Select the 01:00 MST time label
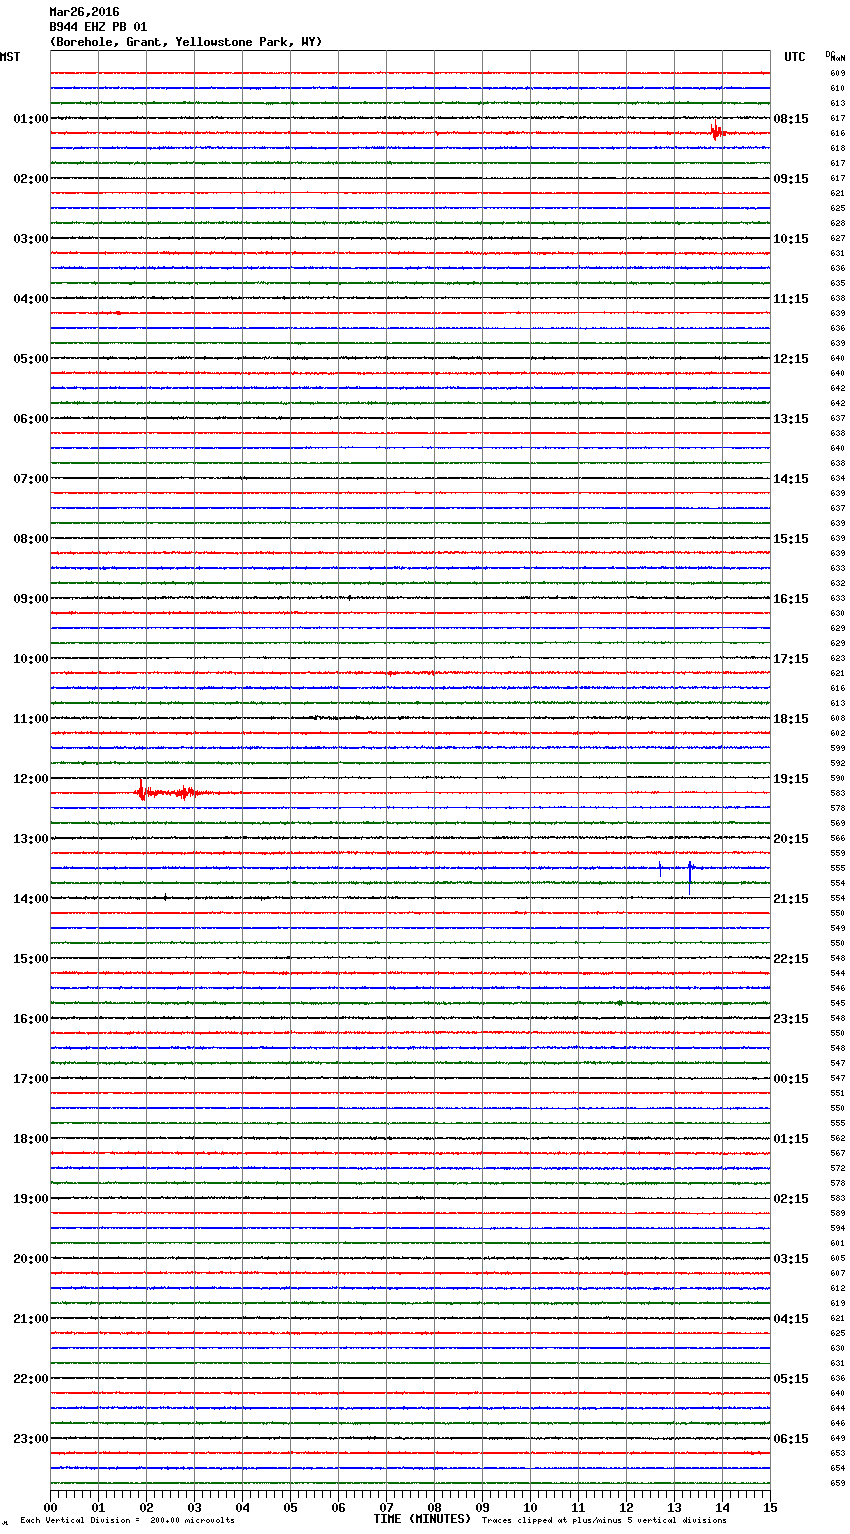 coord(30,119)
